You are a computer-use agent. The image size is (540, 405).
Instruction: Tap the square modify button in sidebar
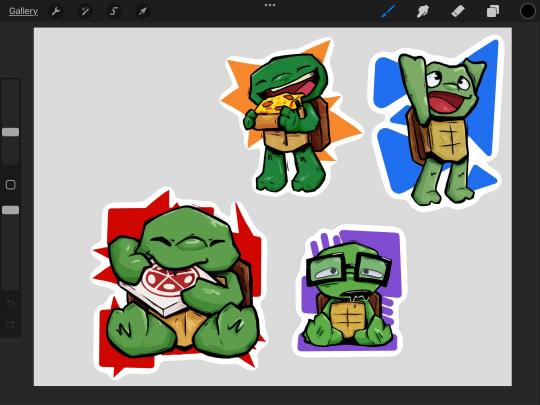pyautogui.click(x=11, y=185)
